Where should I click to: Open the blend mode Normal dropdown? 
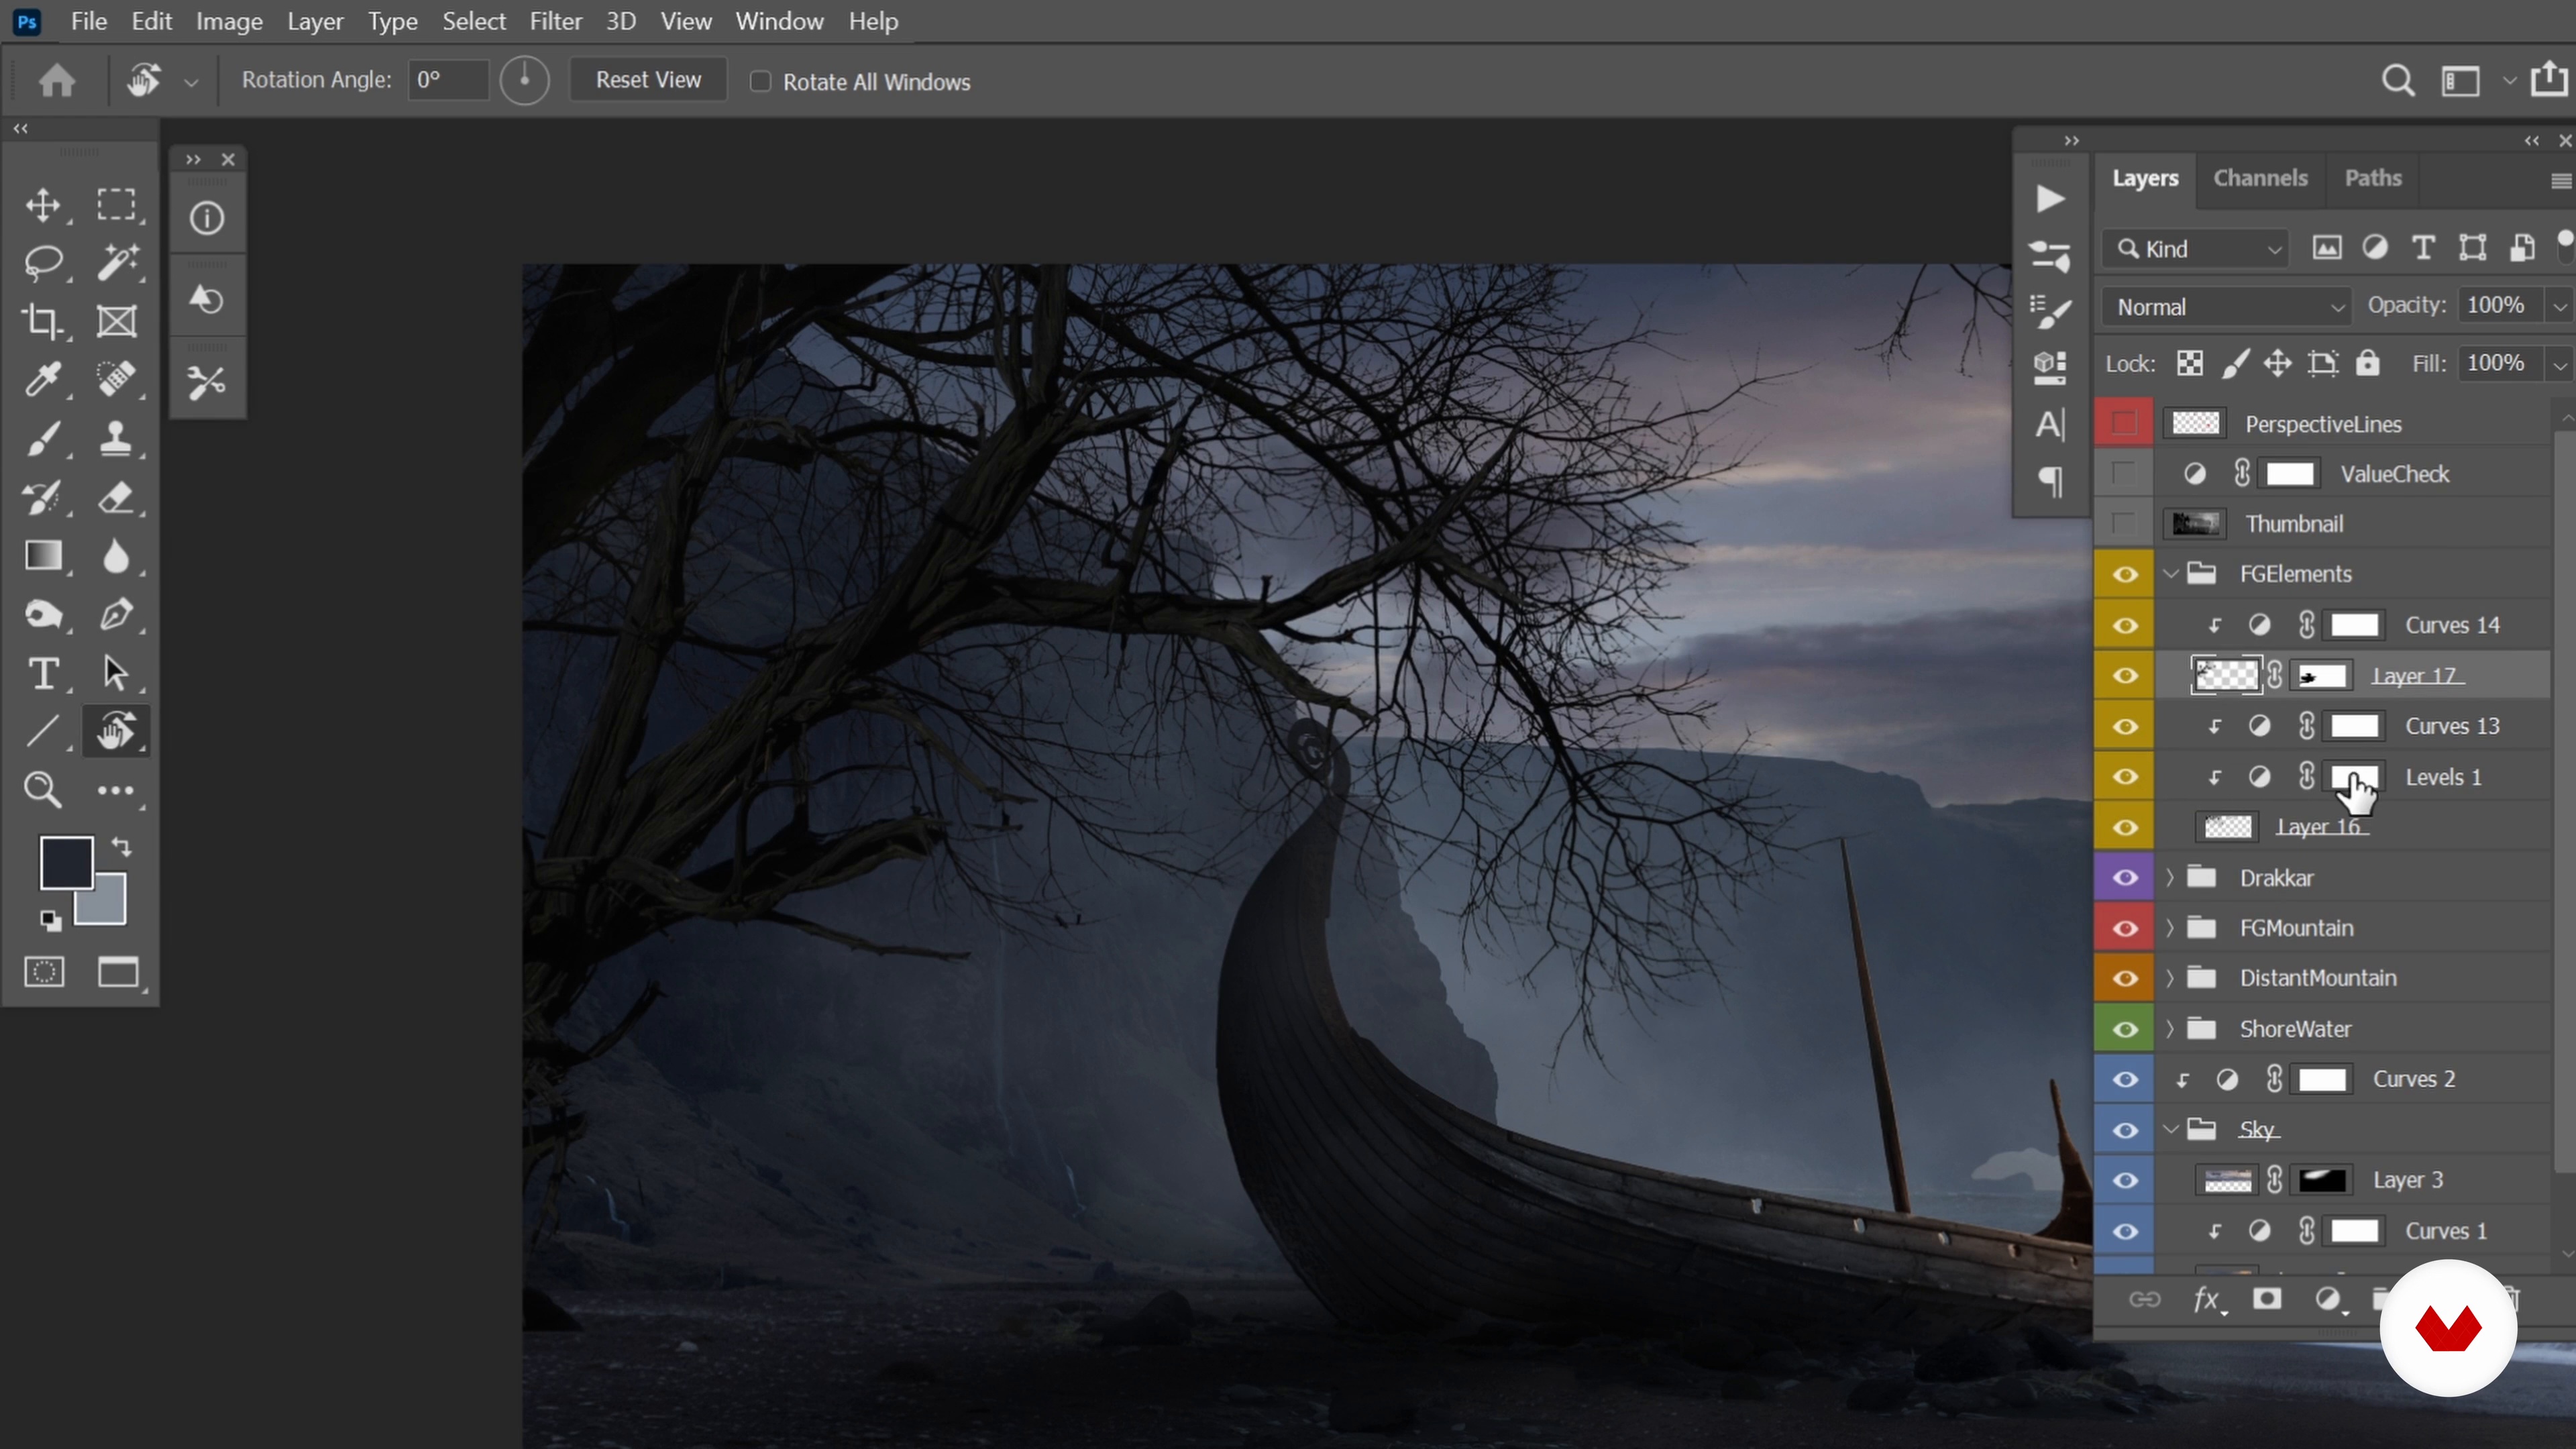click(2227, 307)
